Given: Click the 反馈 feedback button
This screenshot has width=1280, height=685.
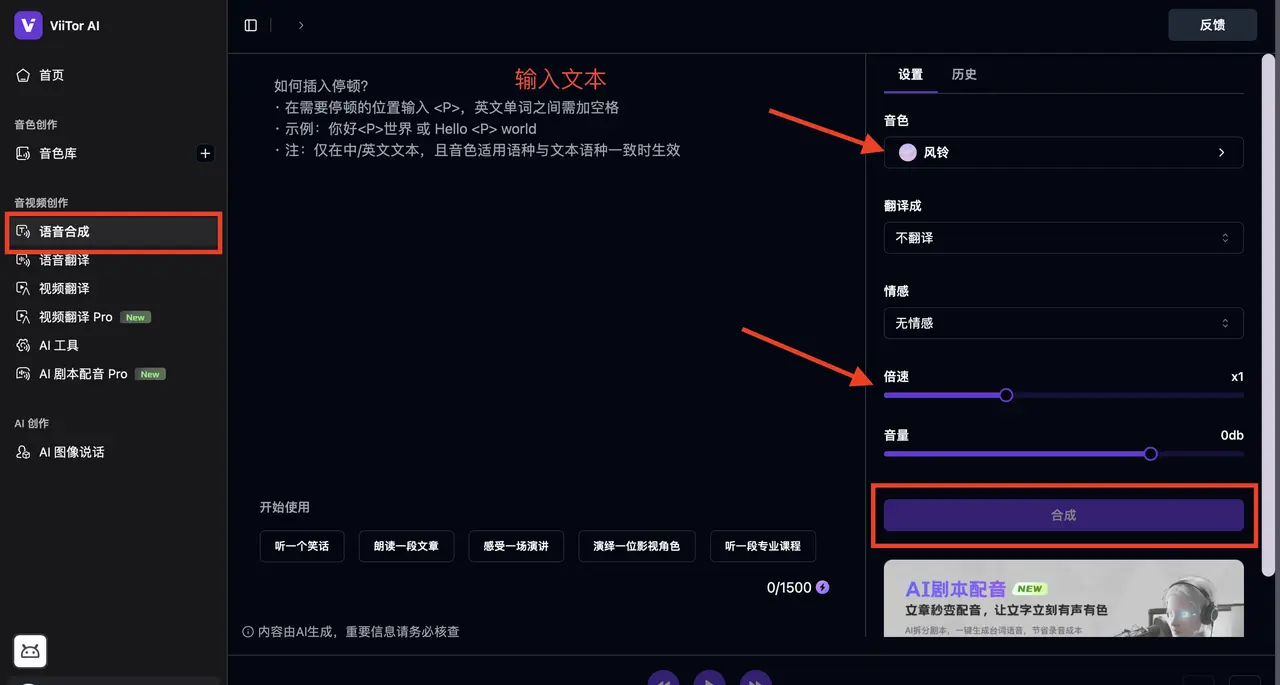Looking at the screenshot, I should pos(1212,25).
